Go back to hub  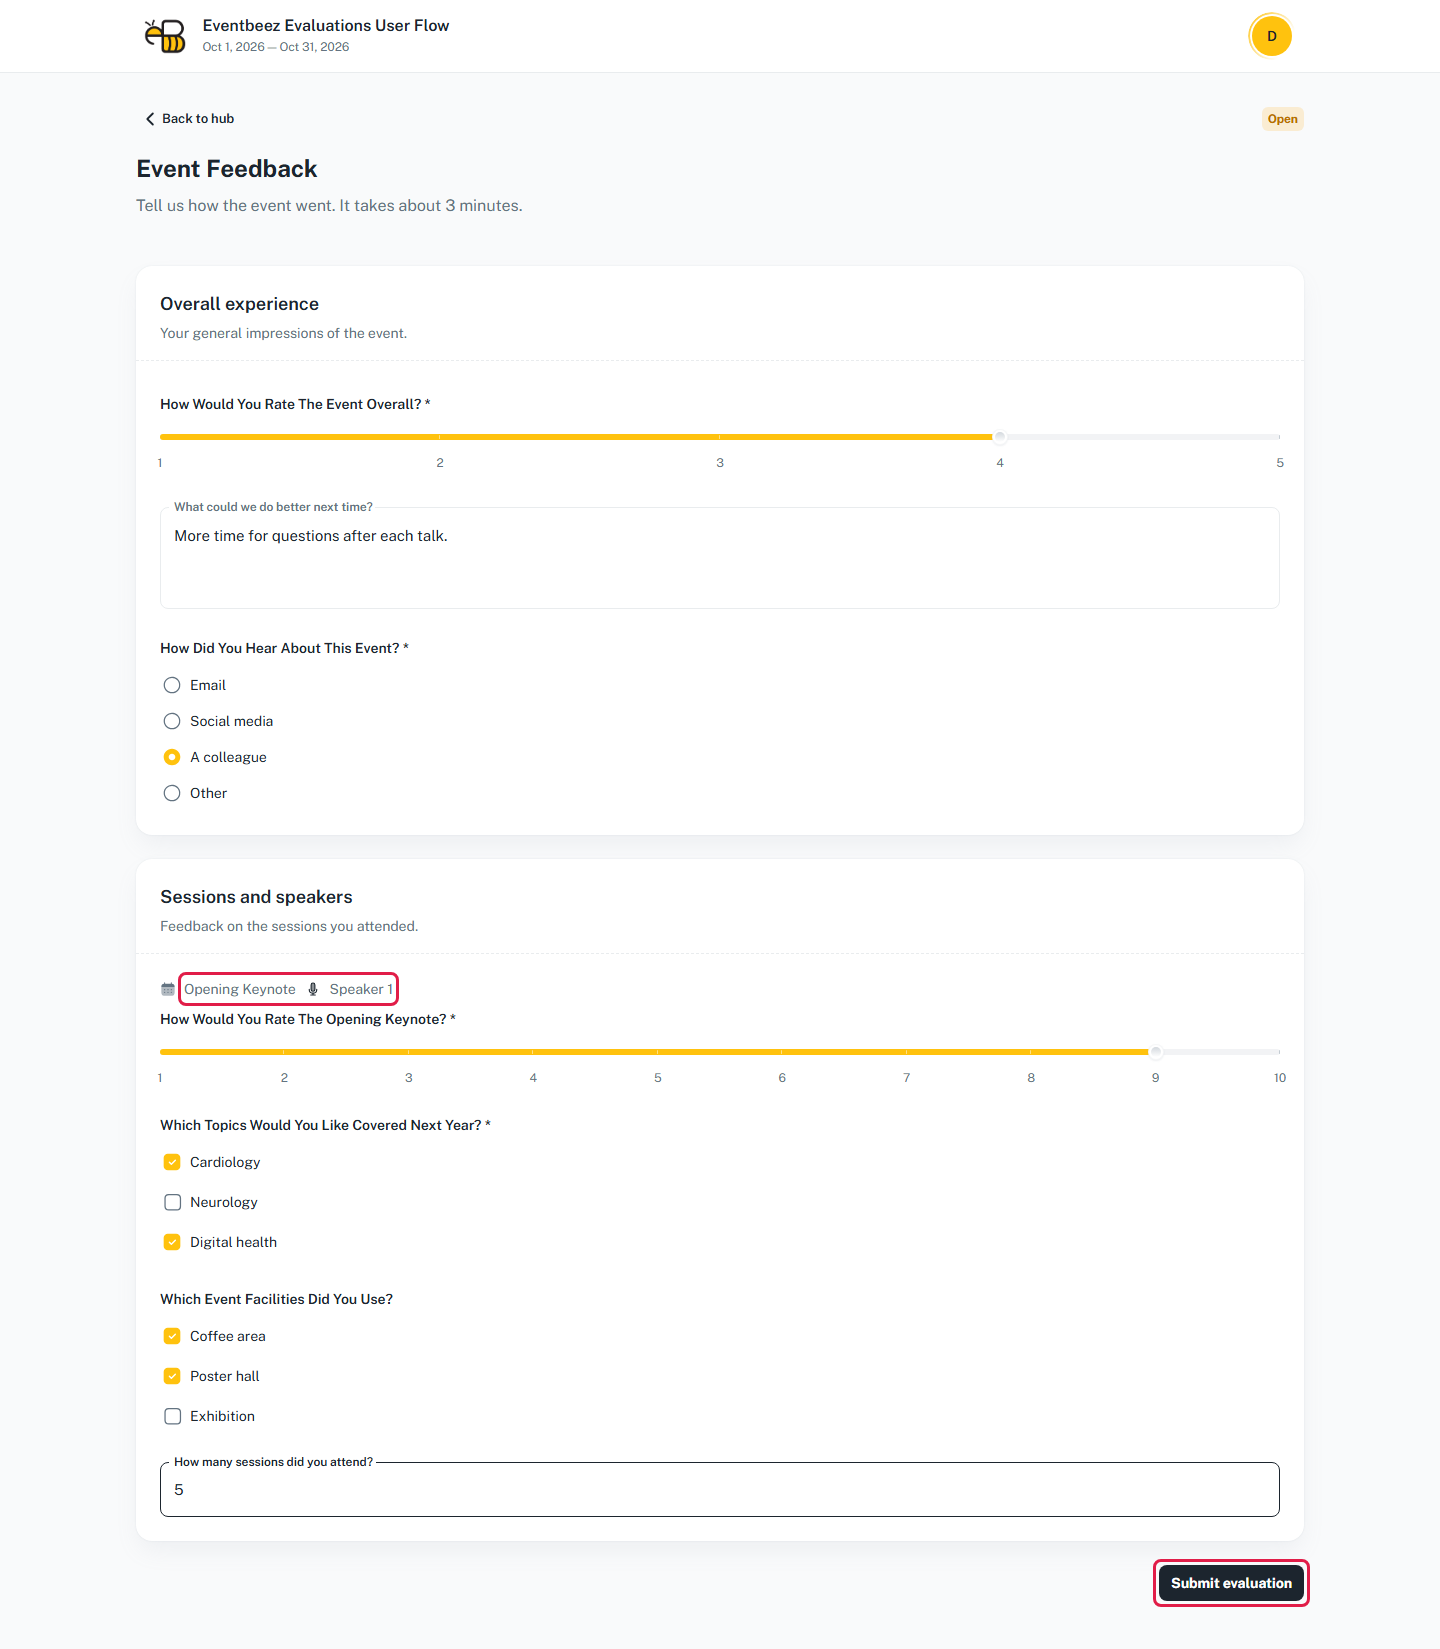(190, 119)
